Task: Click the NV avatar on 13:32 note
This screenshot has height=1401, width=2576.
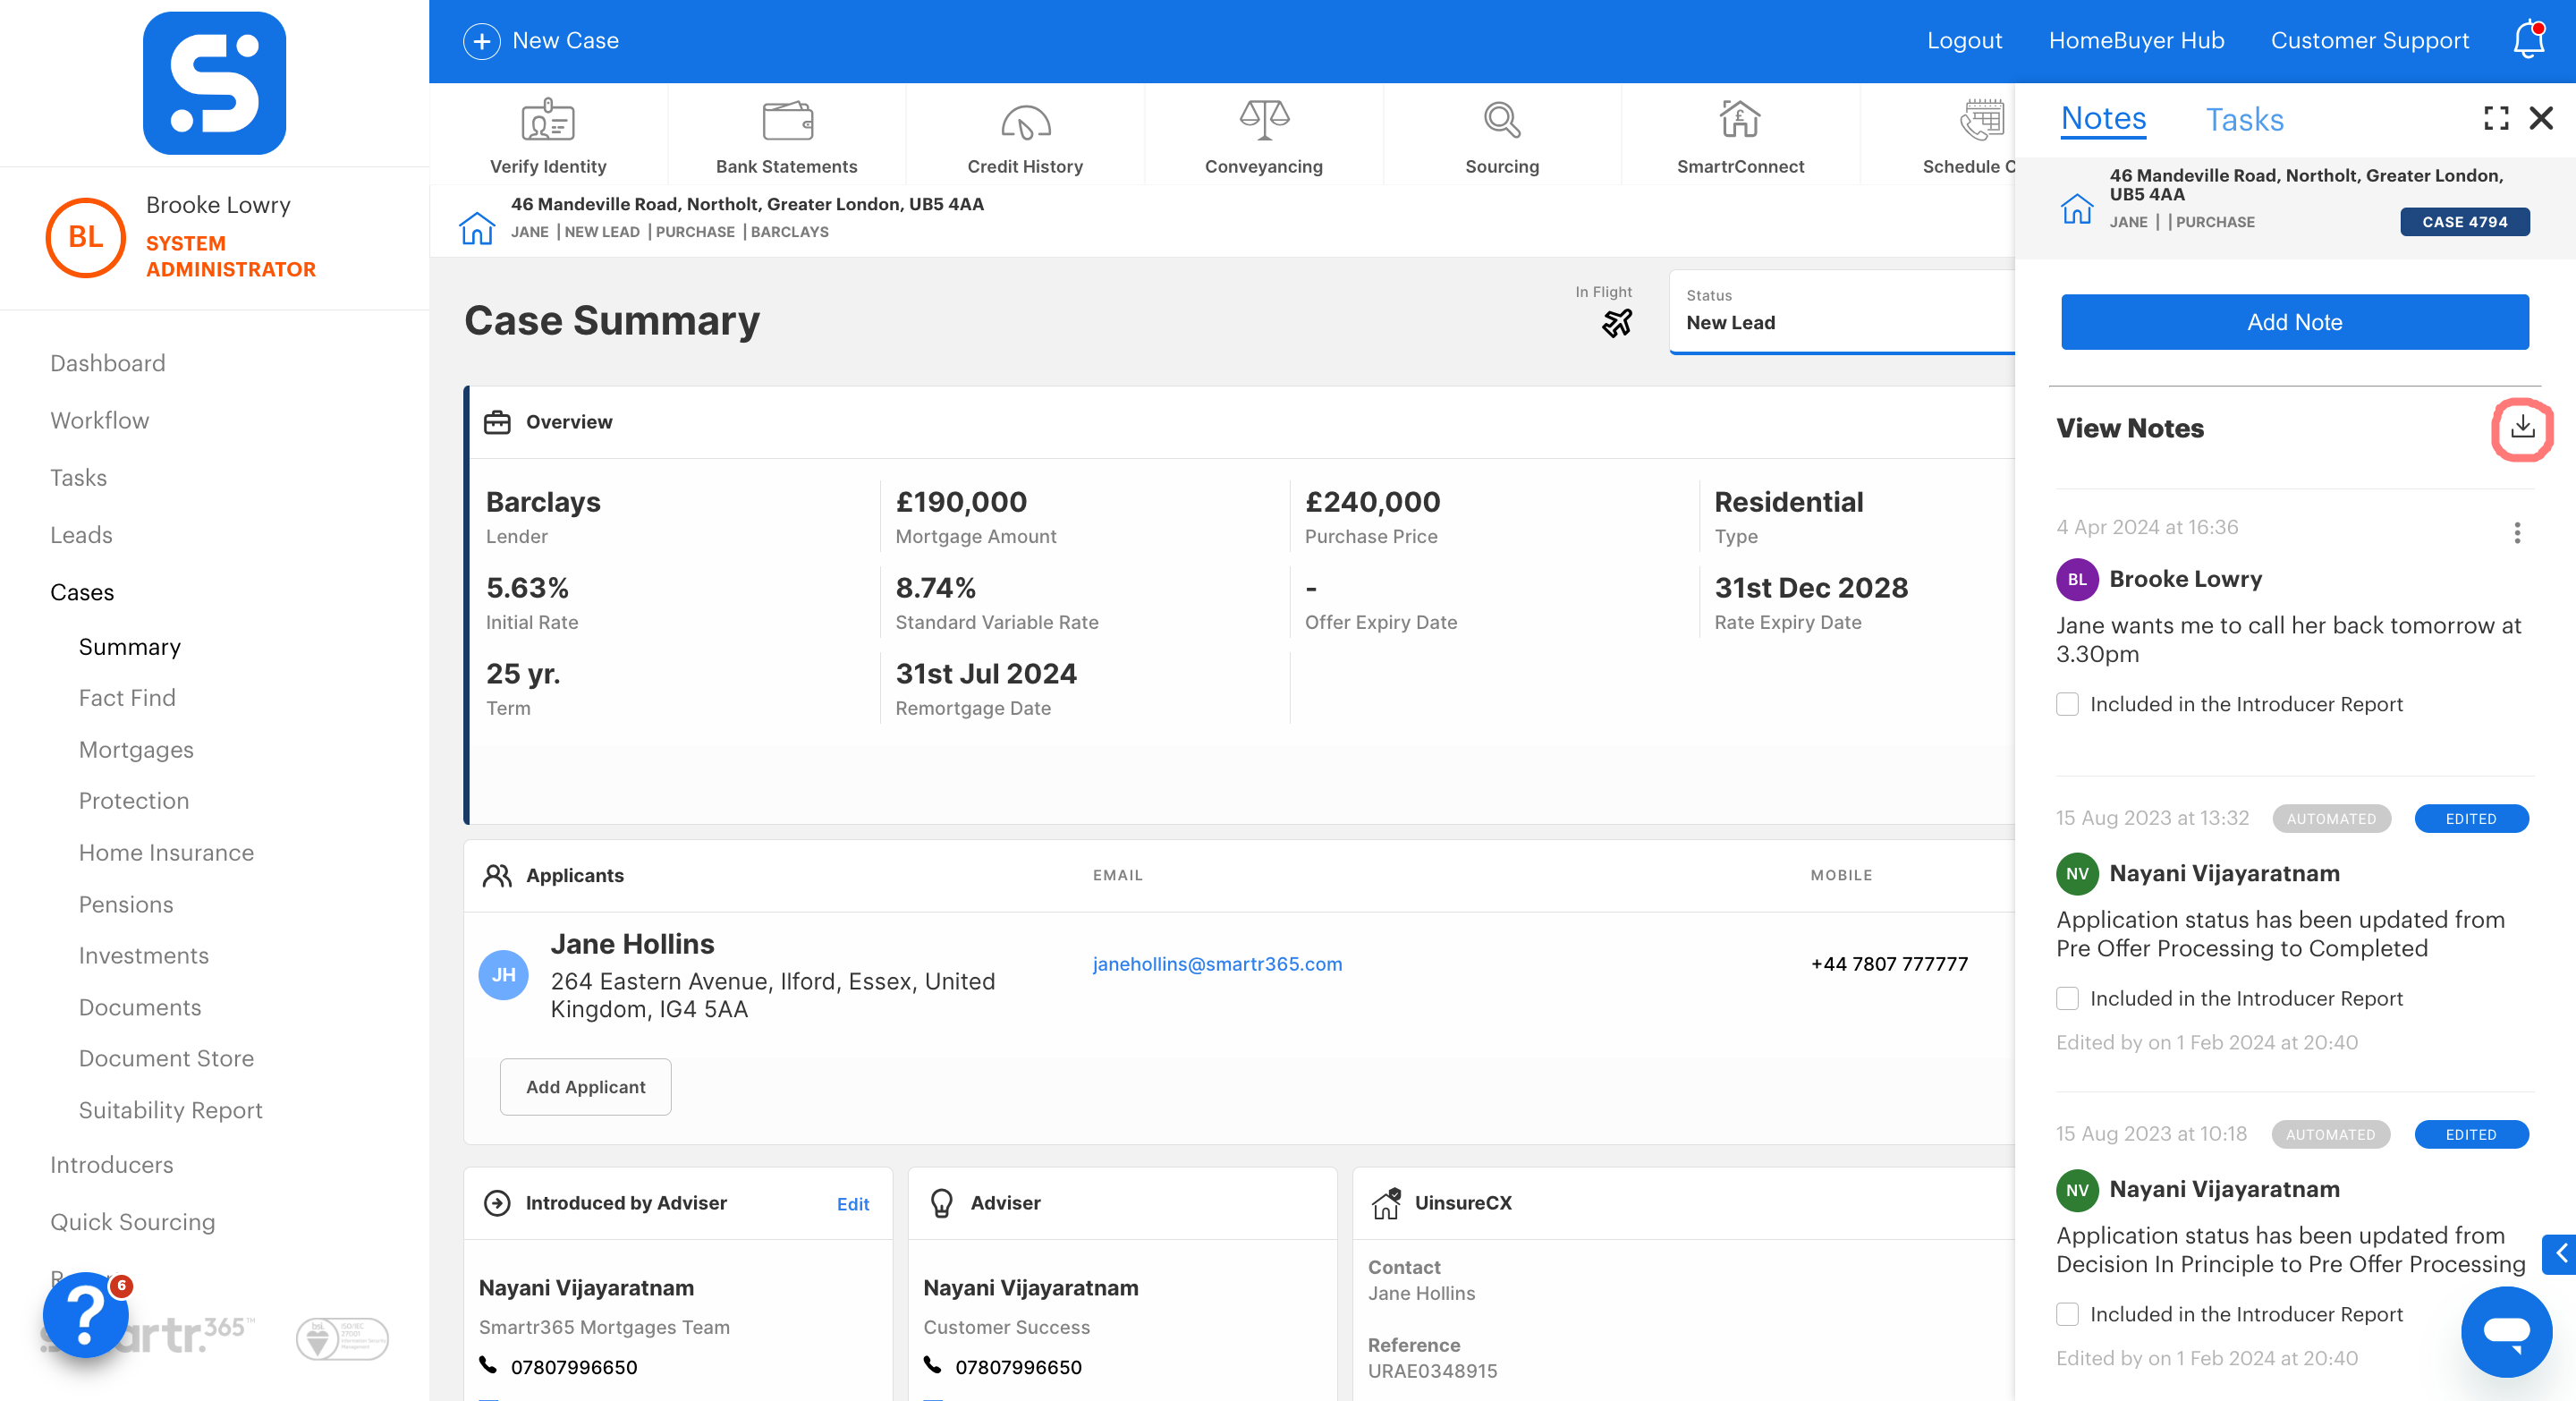Action: [2077, 874]
